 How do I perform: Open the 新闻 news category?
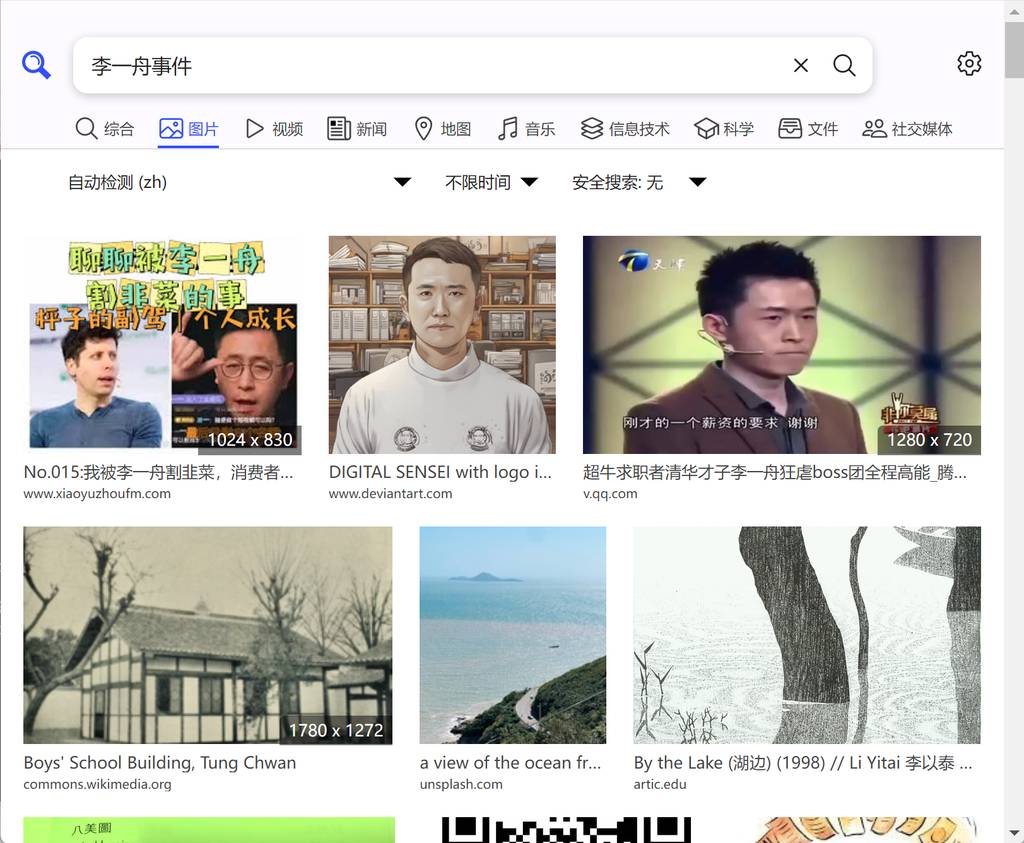pos(357,129)
